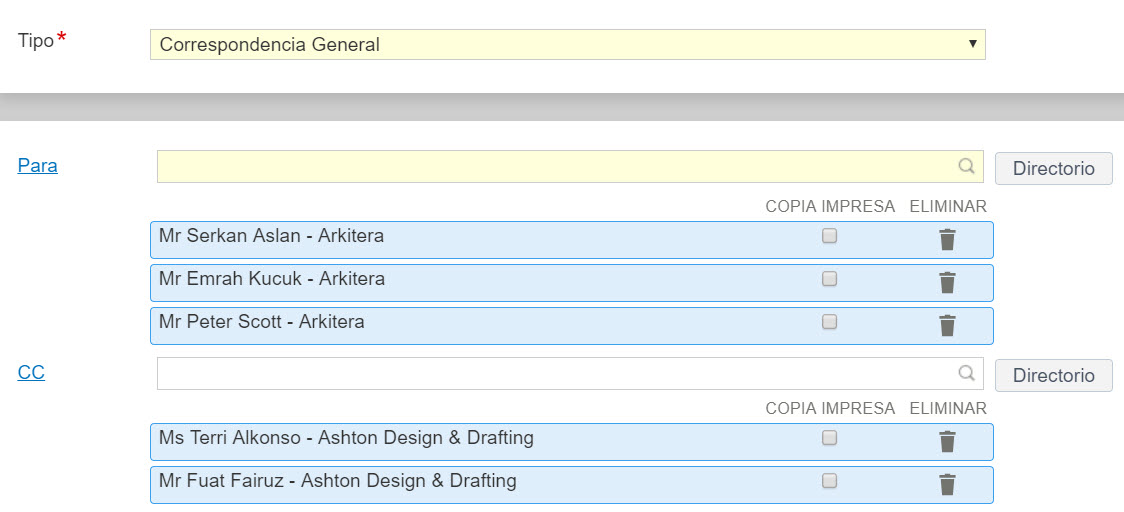This screenshot has width=1124, height=512.
Task: Click search magnifier in CC field
Action: [x=966, y=373]
